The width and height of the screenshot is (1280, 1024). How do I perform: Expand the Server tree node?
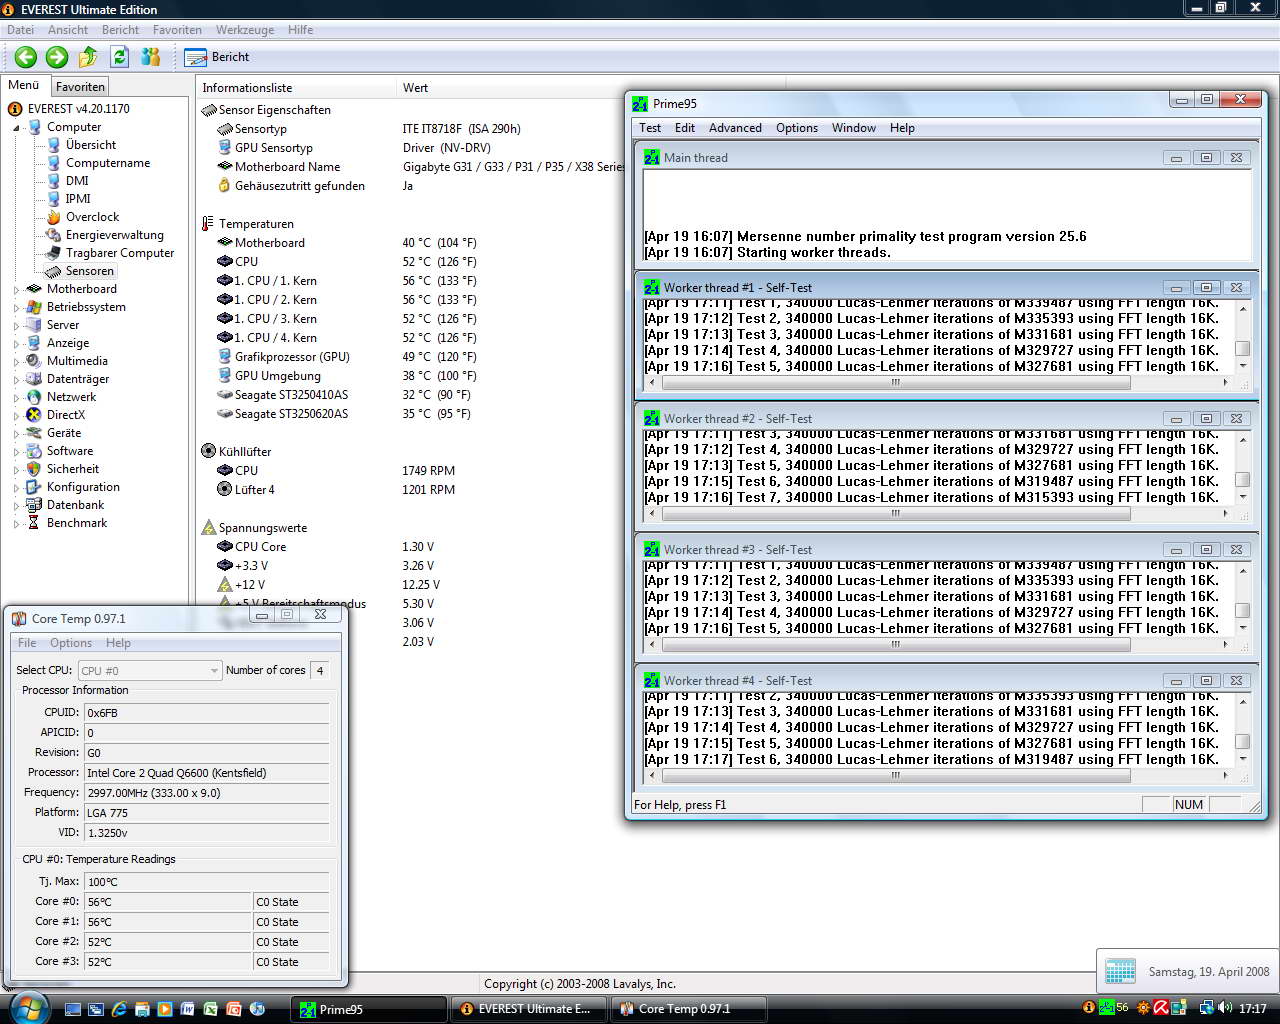coord(16,326)
